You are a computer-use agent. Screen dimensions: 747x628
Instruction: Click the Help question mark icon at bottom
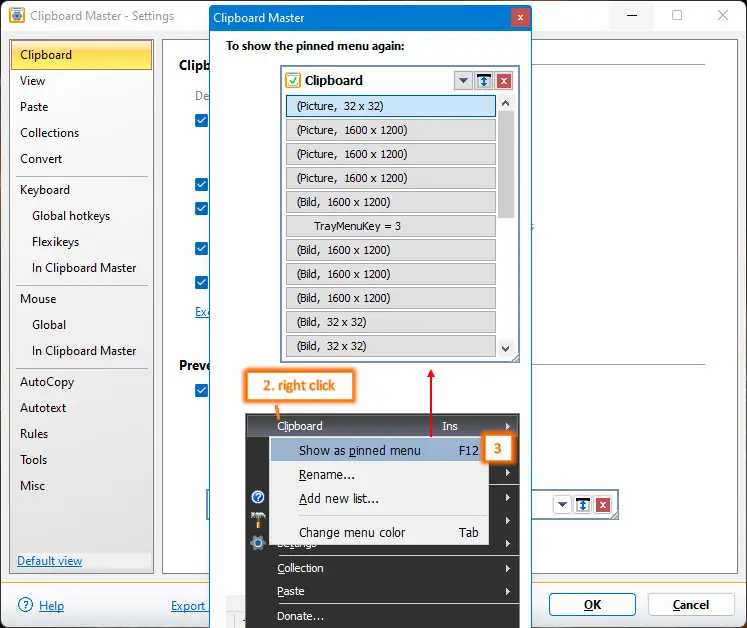[x=25, y=605]
